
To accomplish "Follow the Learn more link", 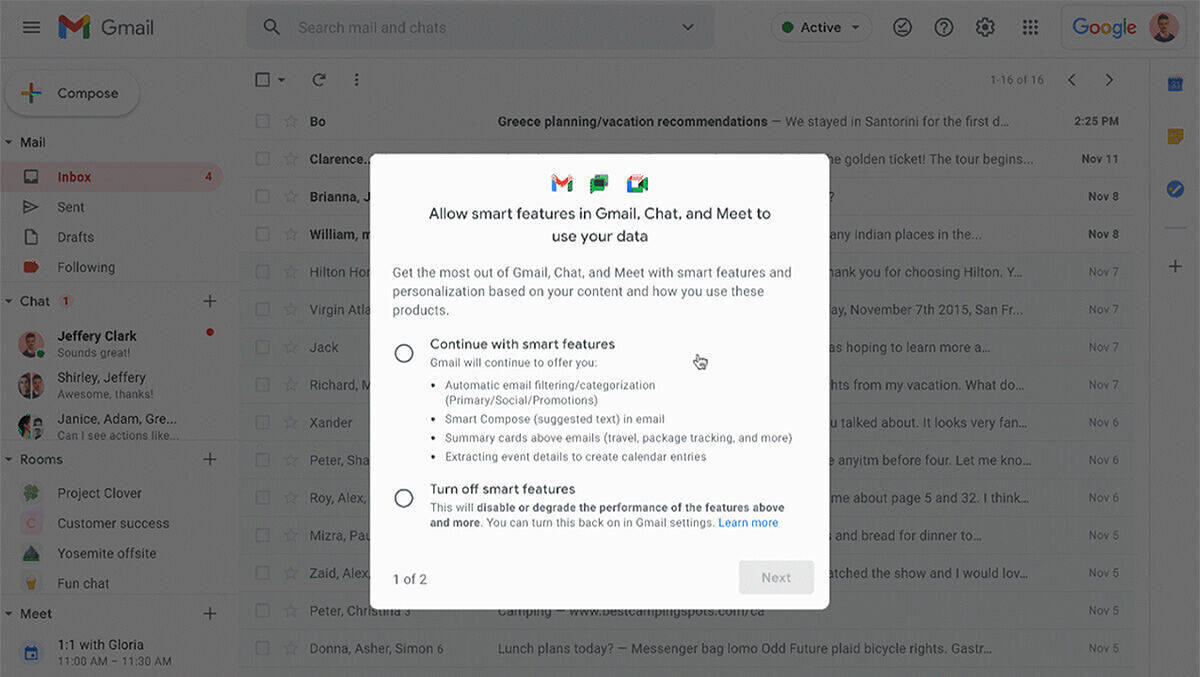I will [x=748, y=523].
